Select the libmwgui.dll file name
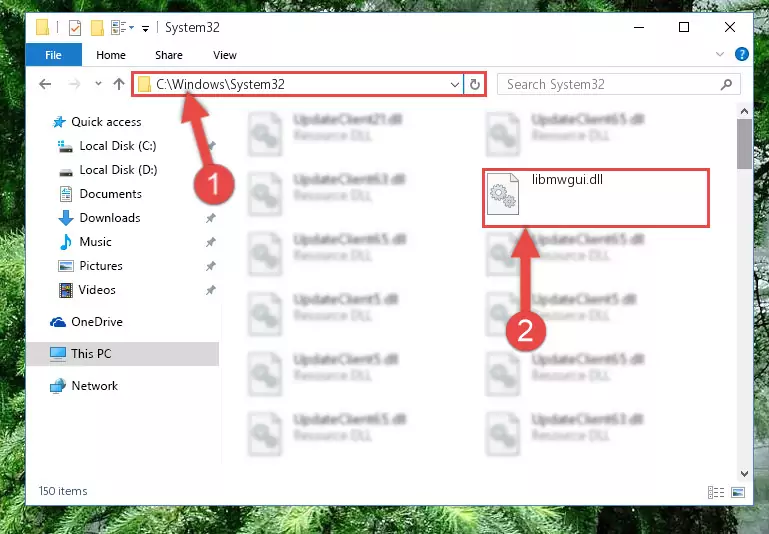 pyautogui.click(x=567, y=179)
